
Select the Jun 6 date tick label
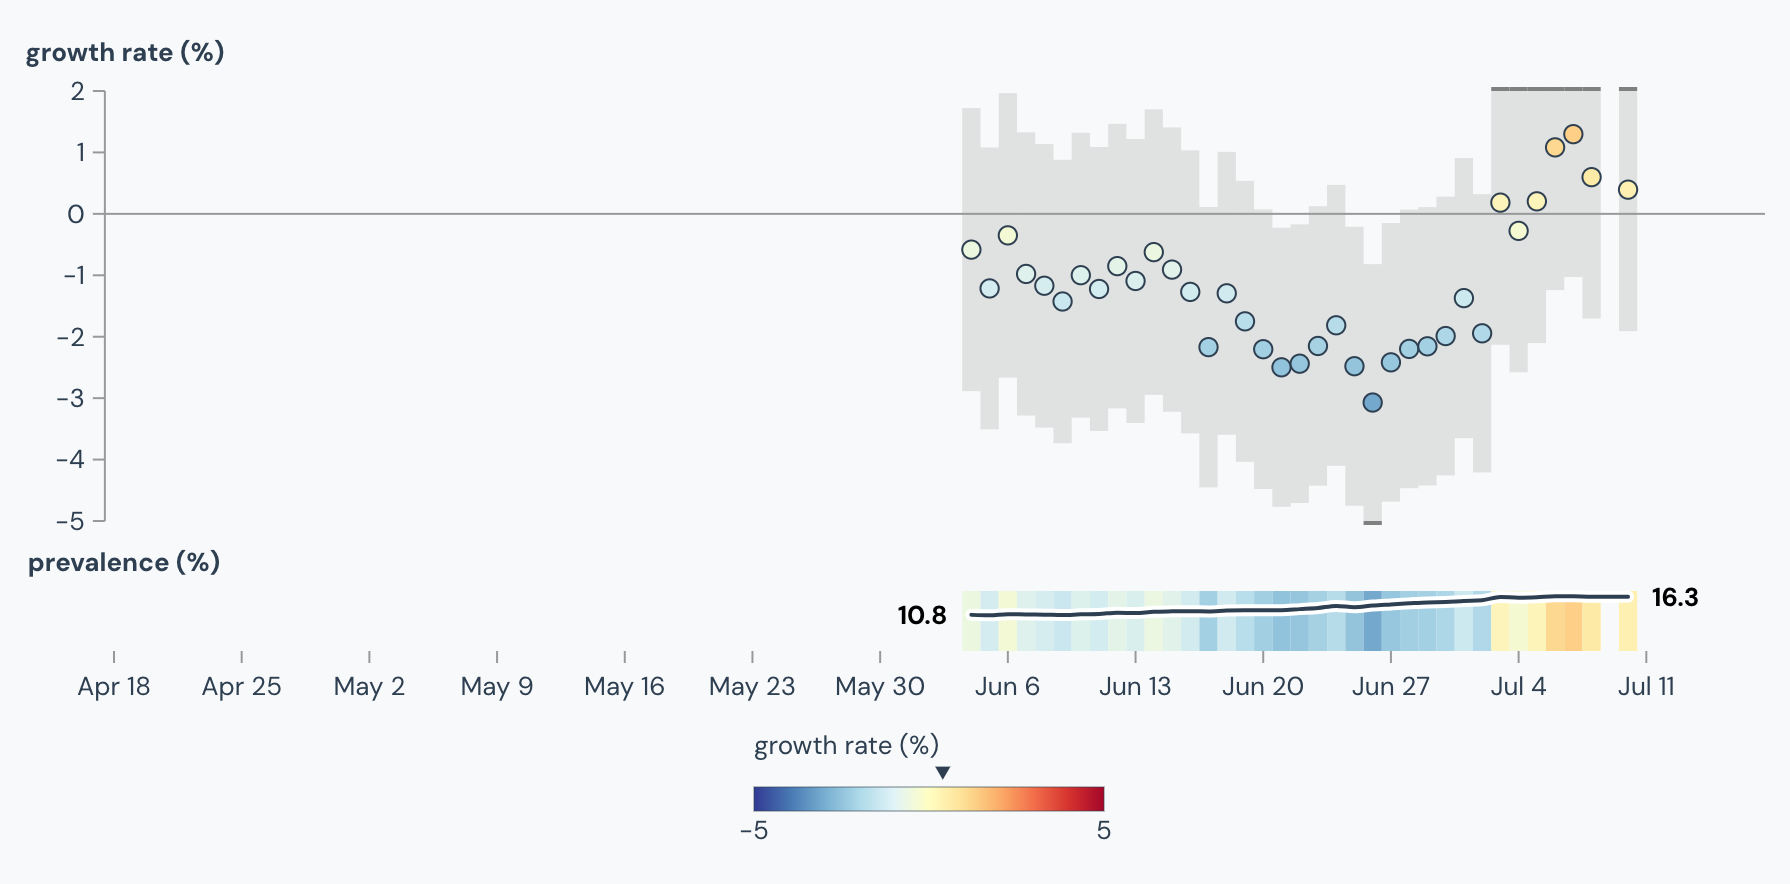click(x=1007, y=687)
